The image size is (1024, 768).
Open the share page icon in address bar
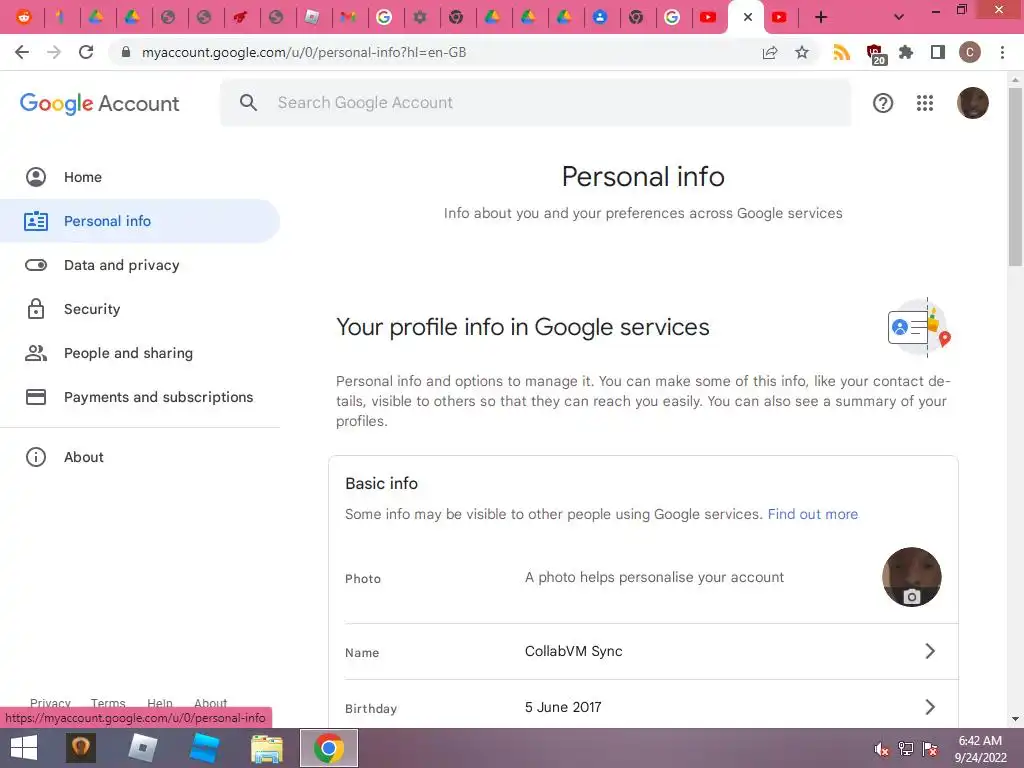pos(770,52)
